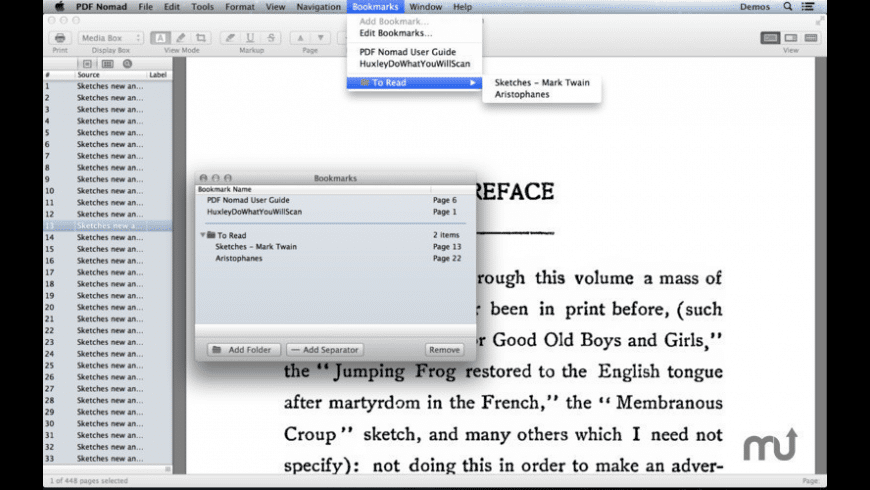Select the pencil edit view mode icon

[181, 38]
